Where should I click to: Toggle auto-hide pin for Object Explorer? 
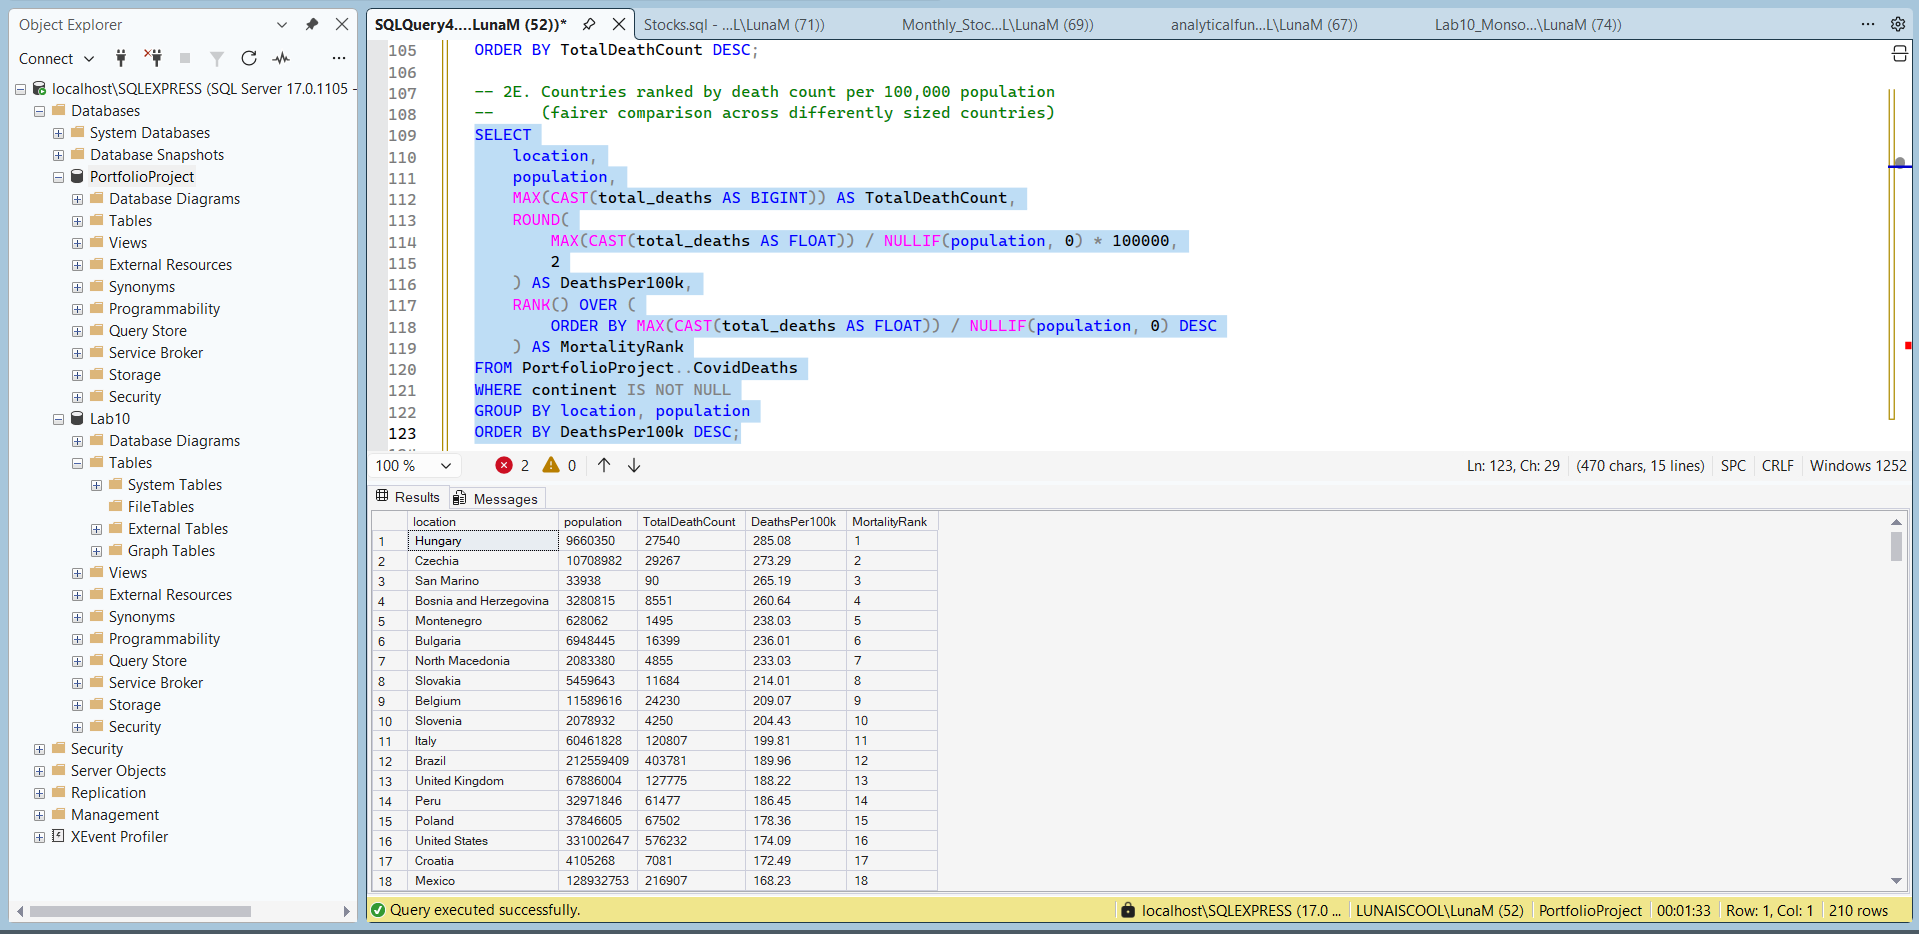(312, 24)
